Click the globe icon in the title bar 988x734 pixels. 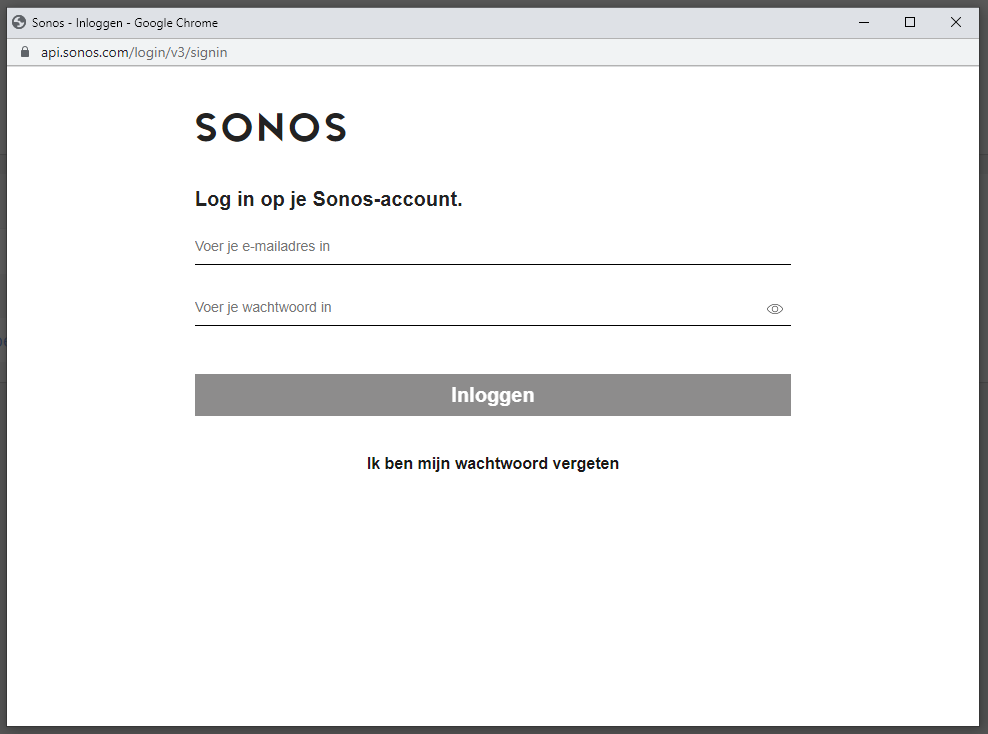tap(19, 22)
